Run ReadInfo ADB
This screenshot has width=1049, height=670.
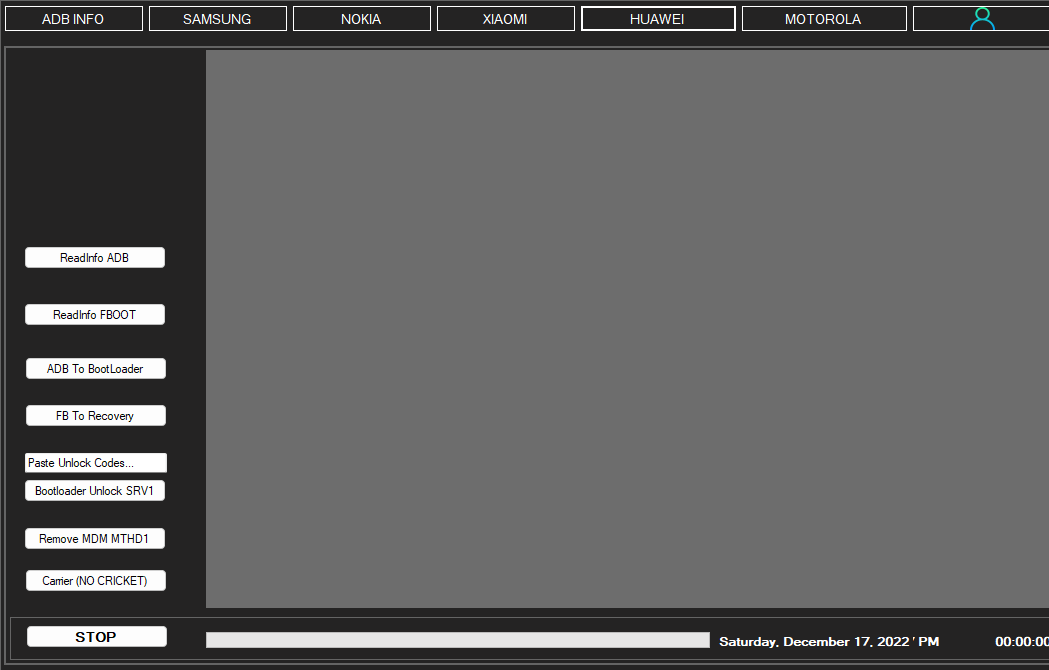[94, 257]
